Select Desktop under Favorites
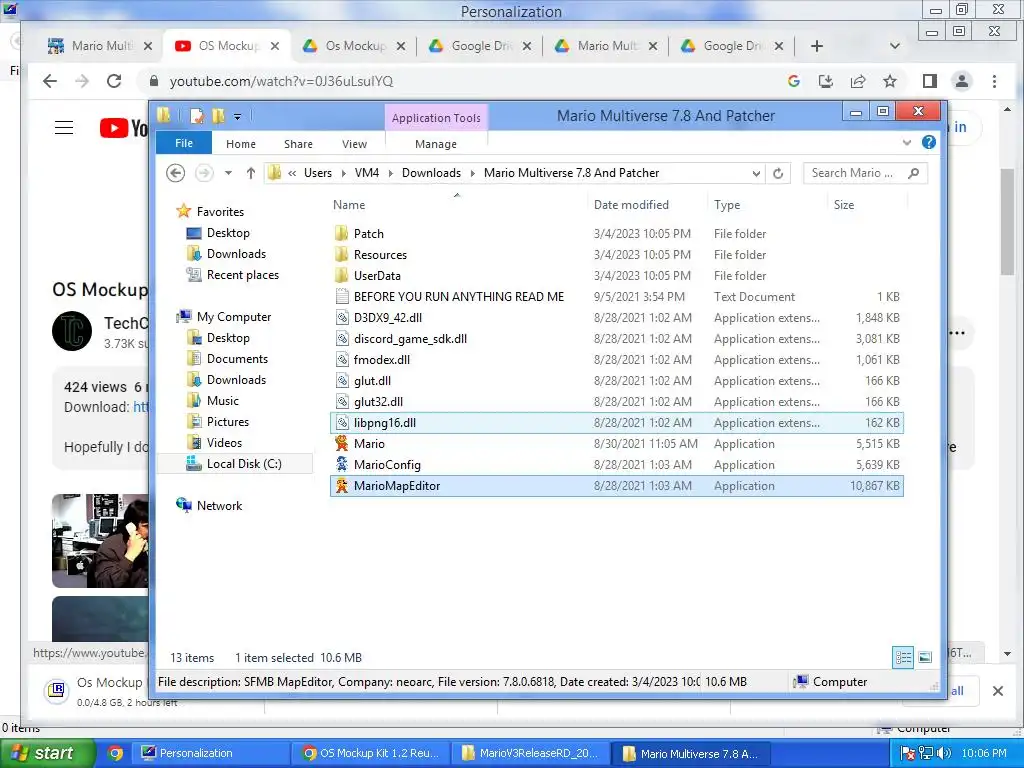Image resolution: width=1024 pixels, height=768 pixels. (x=228, y=232)
